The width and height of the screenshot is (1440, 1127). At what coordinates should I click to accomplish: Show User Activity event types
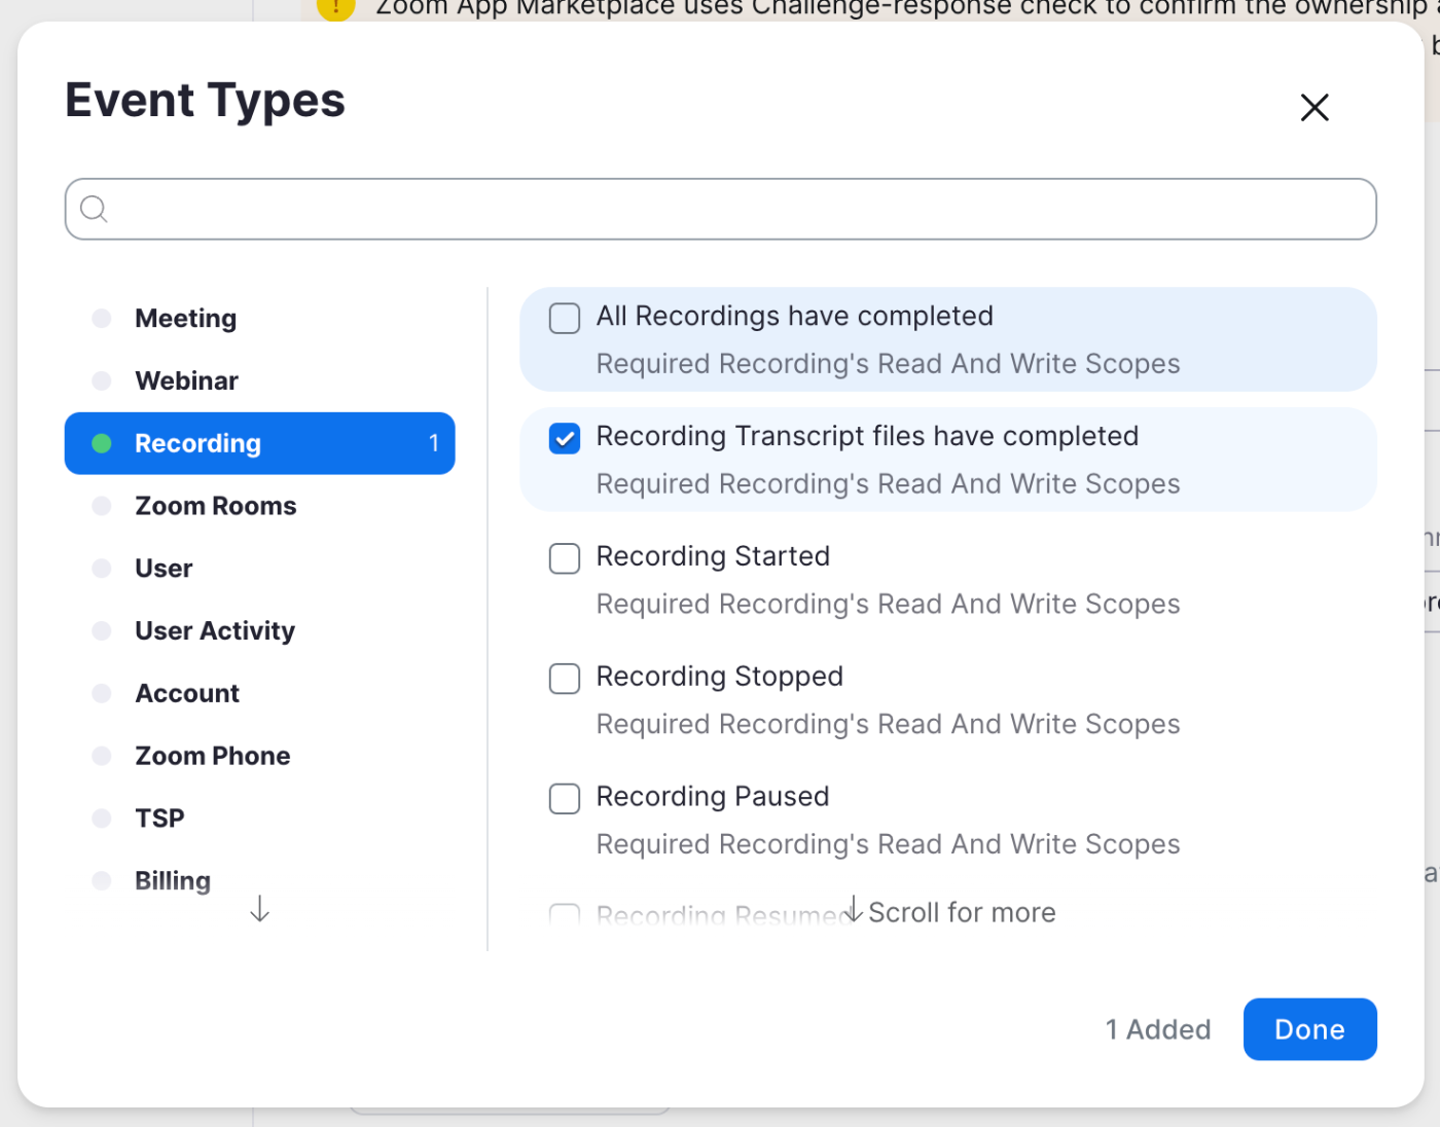(x=215, y=631)
